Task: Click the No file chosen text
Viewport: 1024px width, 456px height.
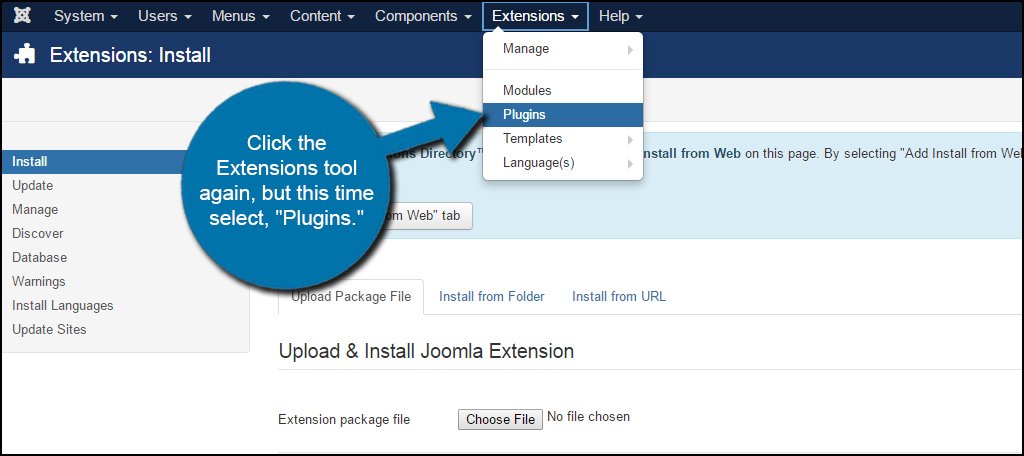Action: tap(588, 416)
